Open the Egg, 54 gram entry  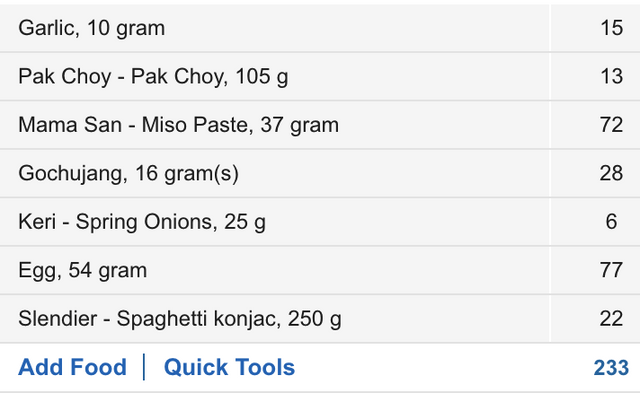(82, 271)
